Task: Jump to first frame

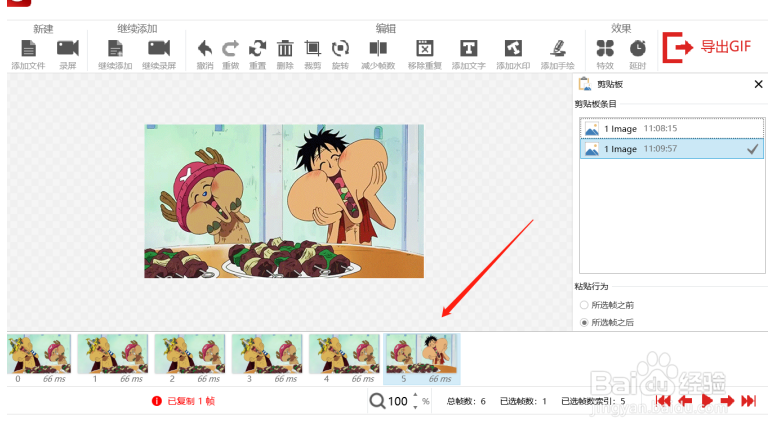Action: [x=663, y=401]
